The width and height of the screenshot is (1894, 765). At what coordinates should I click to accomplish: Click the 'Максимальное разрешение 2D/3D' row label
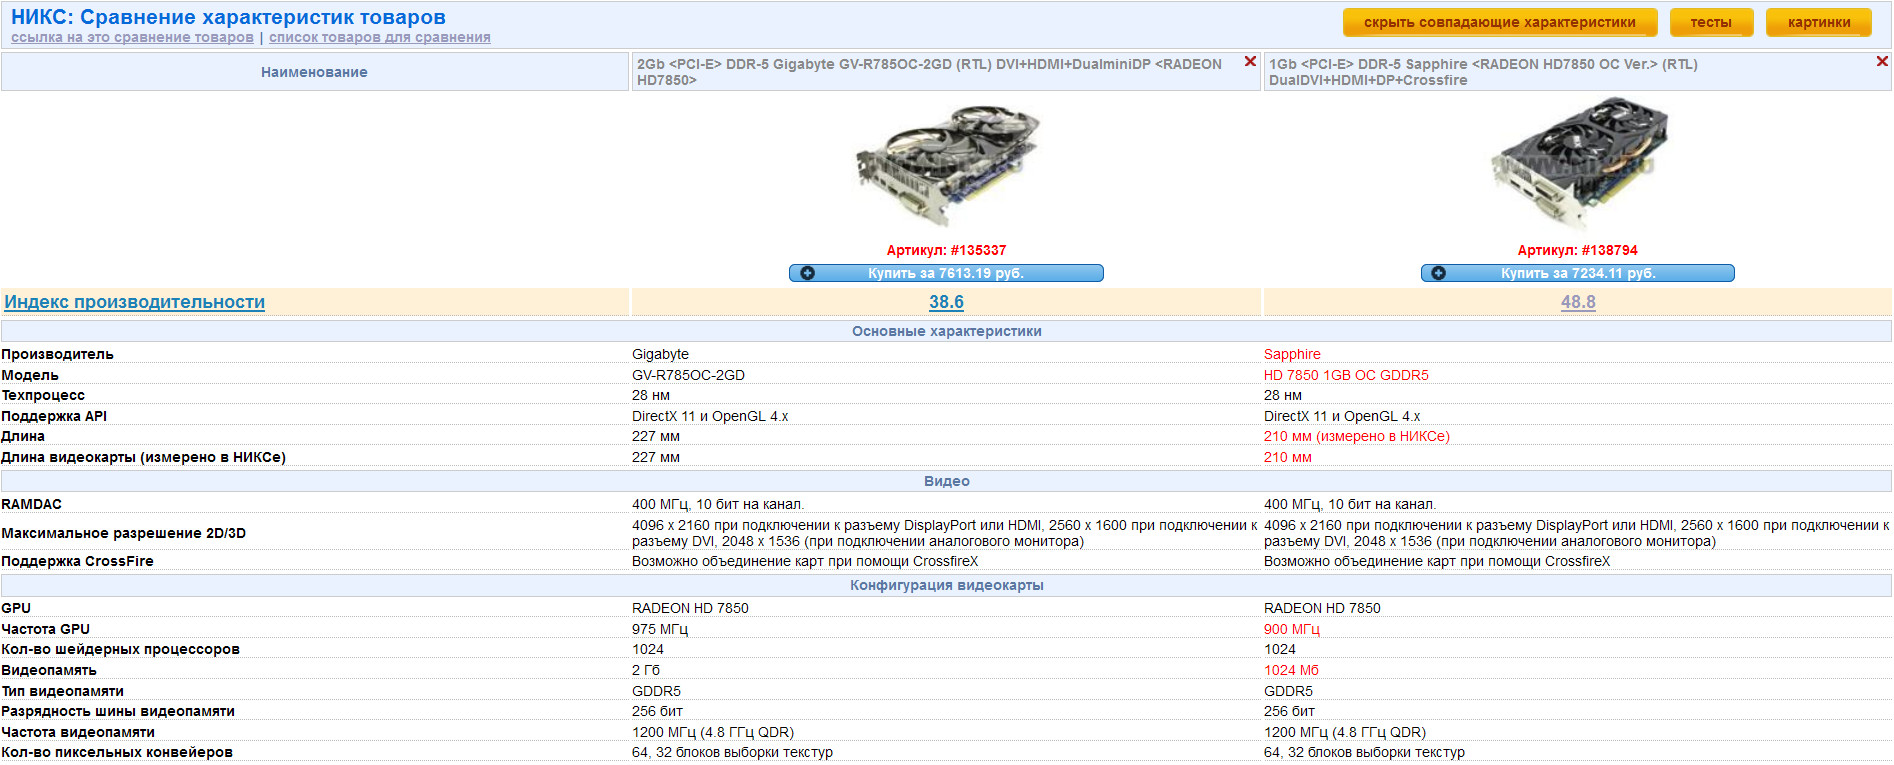[123, 533]
